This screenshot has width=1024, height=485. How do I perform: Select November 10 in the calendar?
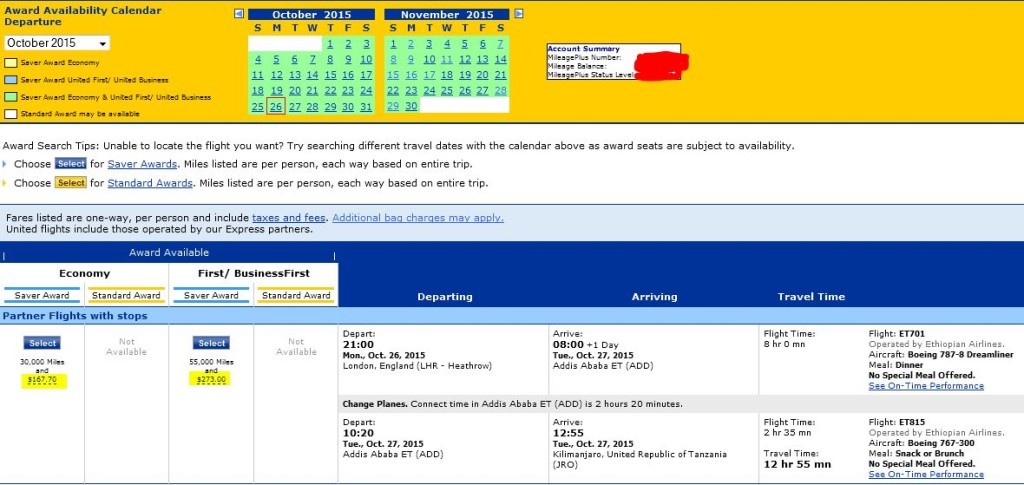429,59
